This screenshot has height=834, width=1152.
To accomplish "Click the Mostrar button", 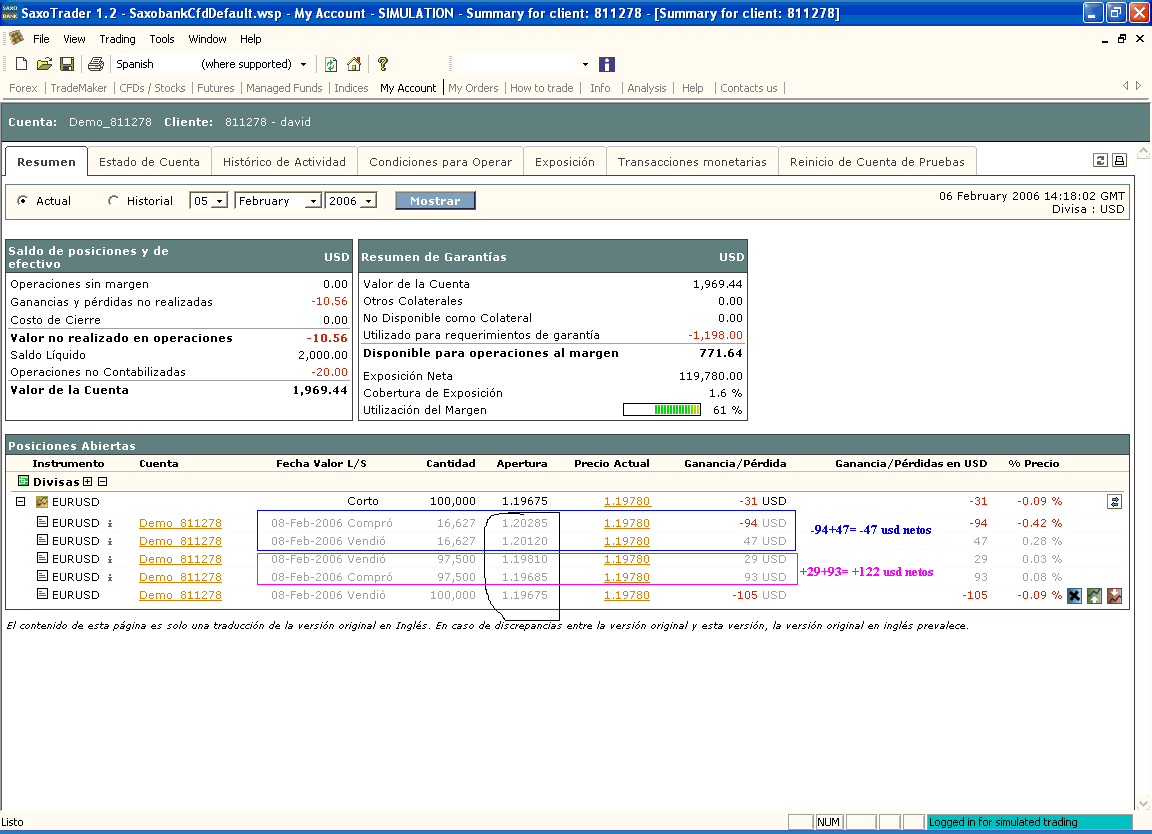I will point(435,201).
